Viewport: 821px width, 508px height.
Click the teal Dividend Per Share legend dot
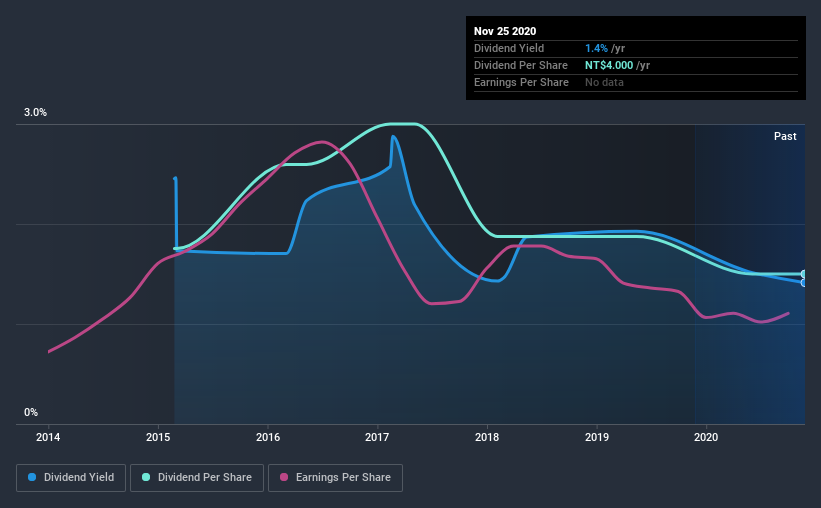[x=146, y=477]
